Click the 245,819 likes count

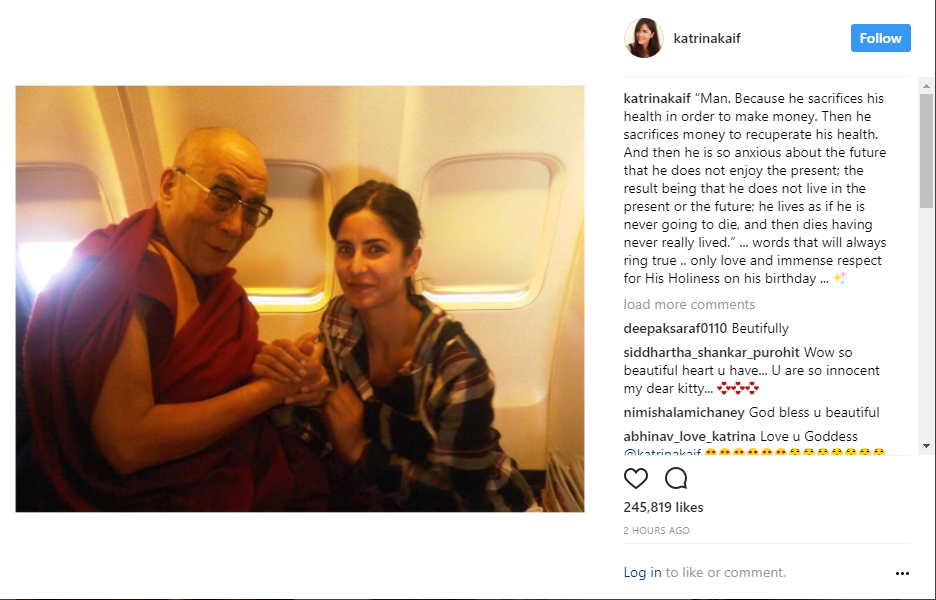[x=663, y=507]
